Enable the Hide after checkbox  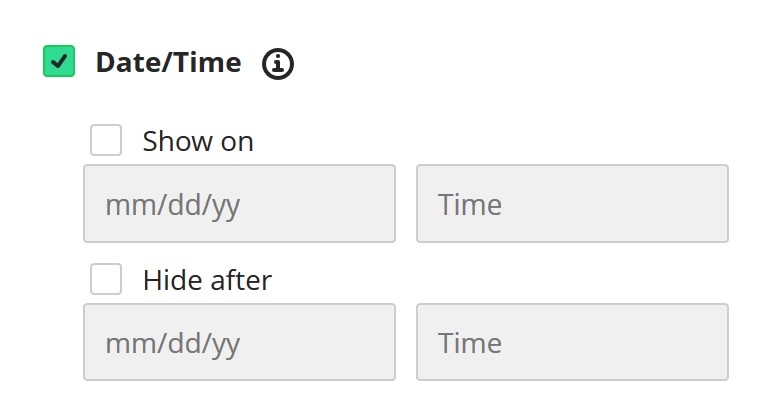click(106, 279)
